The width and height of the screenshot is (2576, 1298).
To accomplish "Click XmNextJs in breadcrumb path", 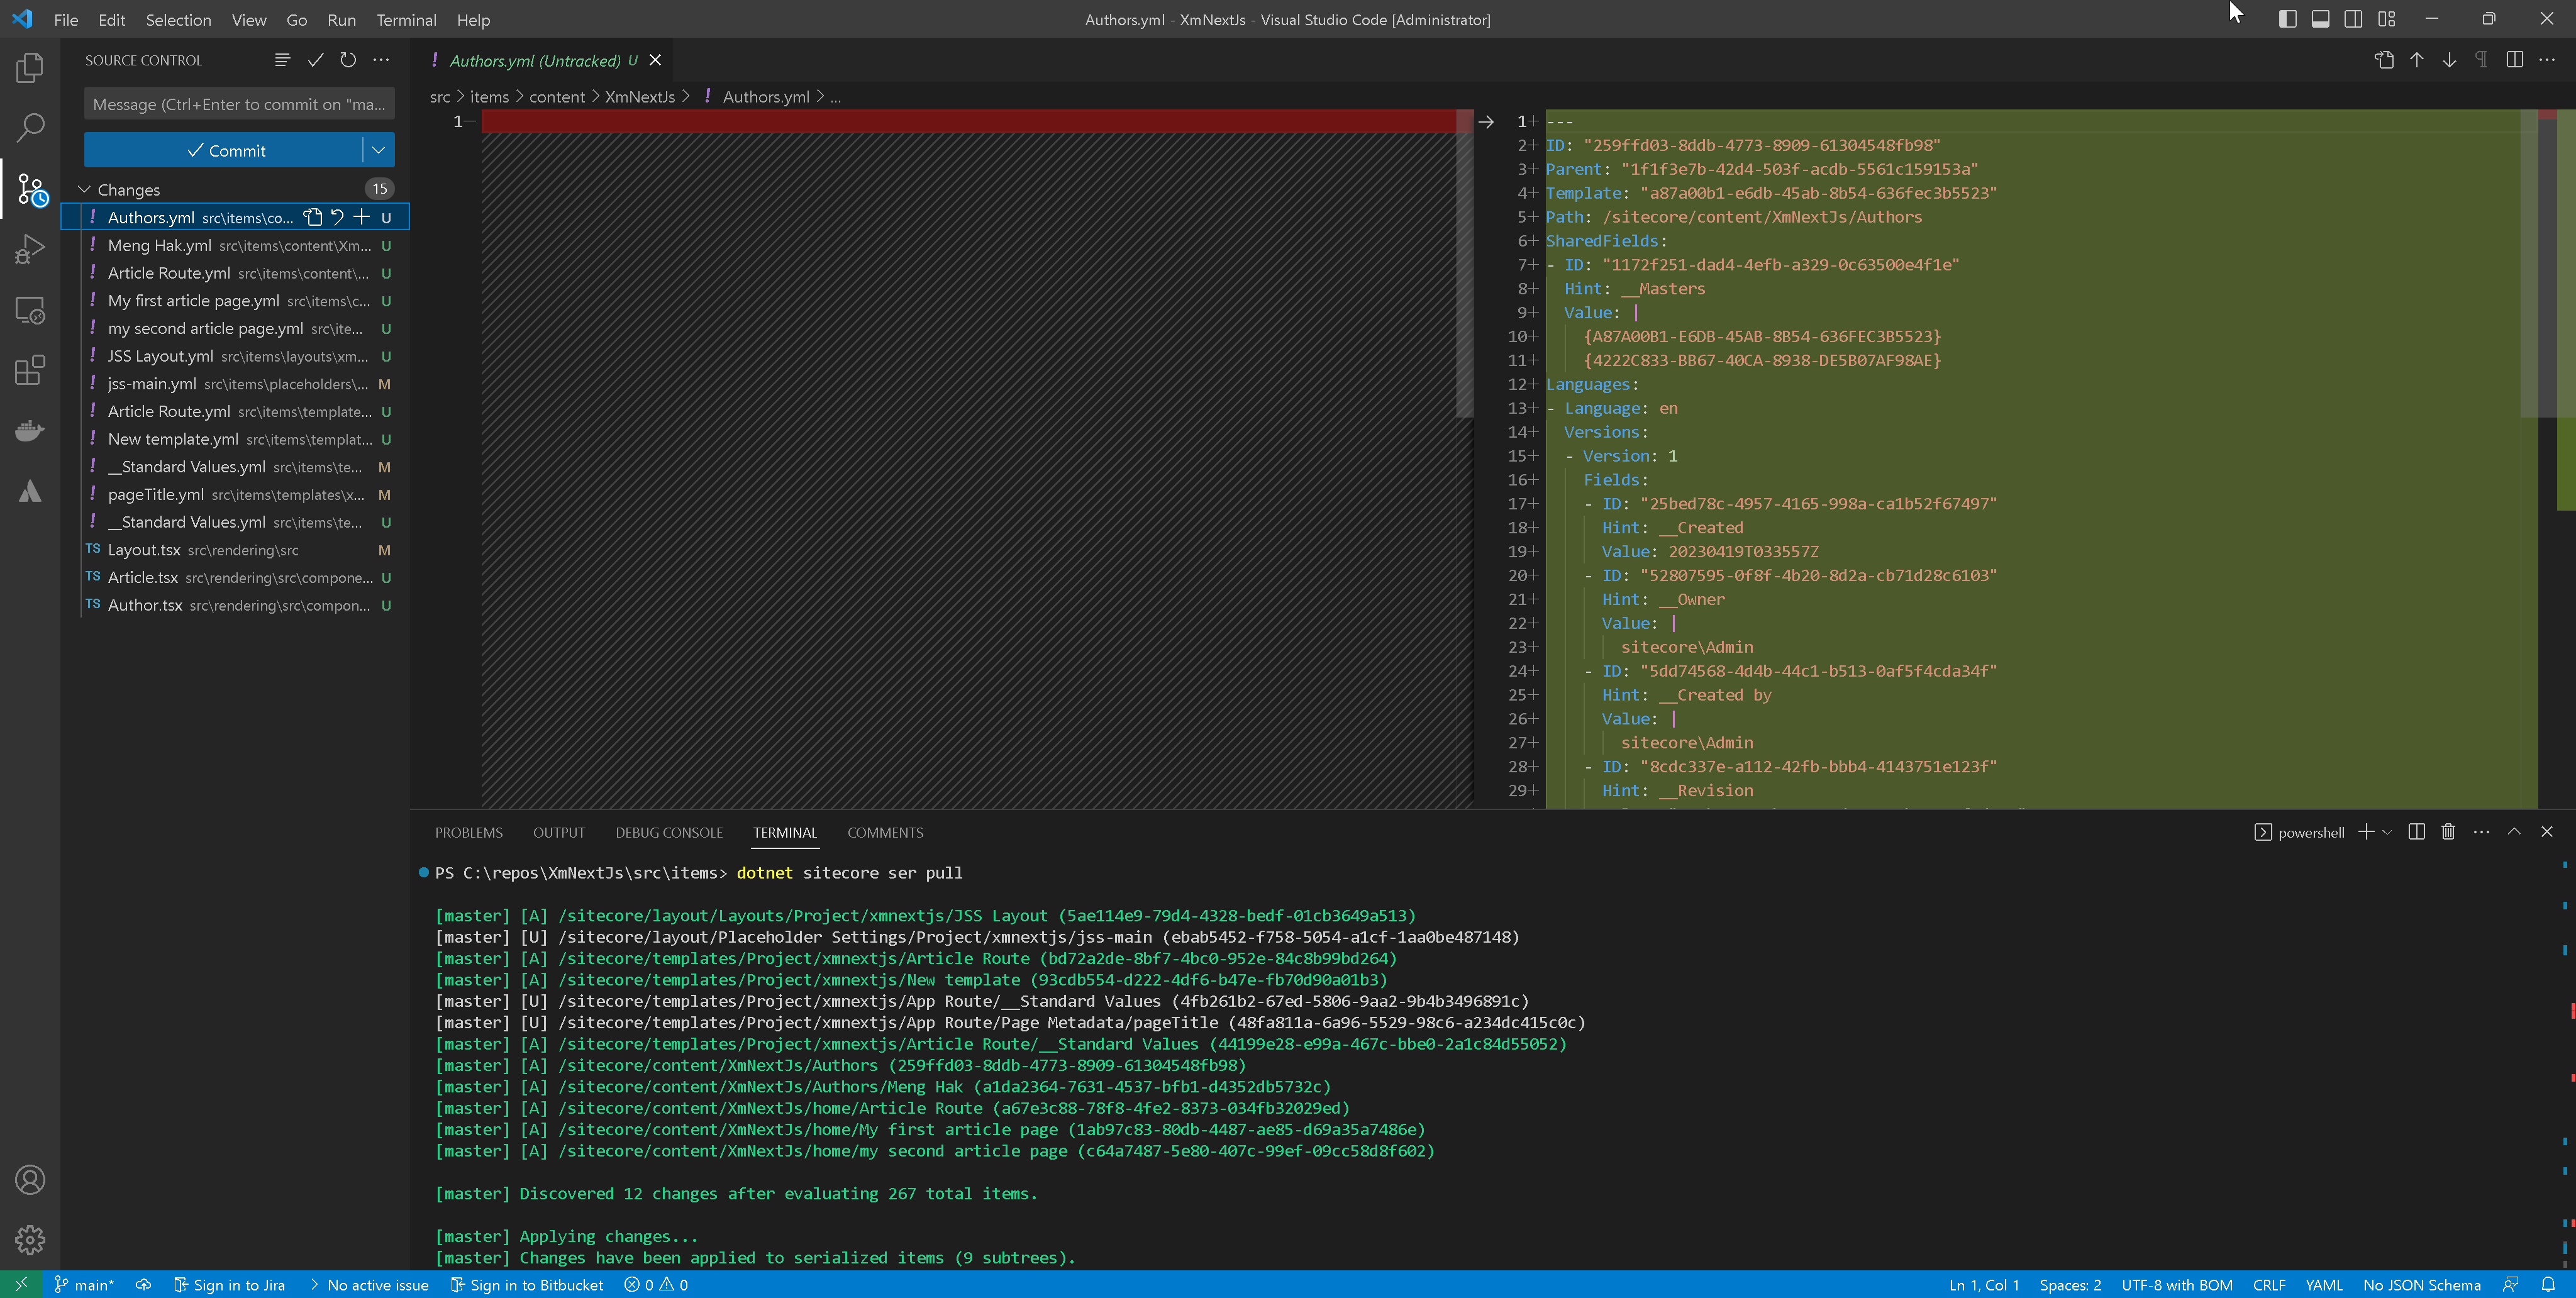I will click(640, 97).
